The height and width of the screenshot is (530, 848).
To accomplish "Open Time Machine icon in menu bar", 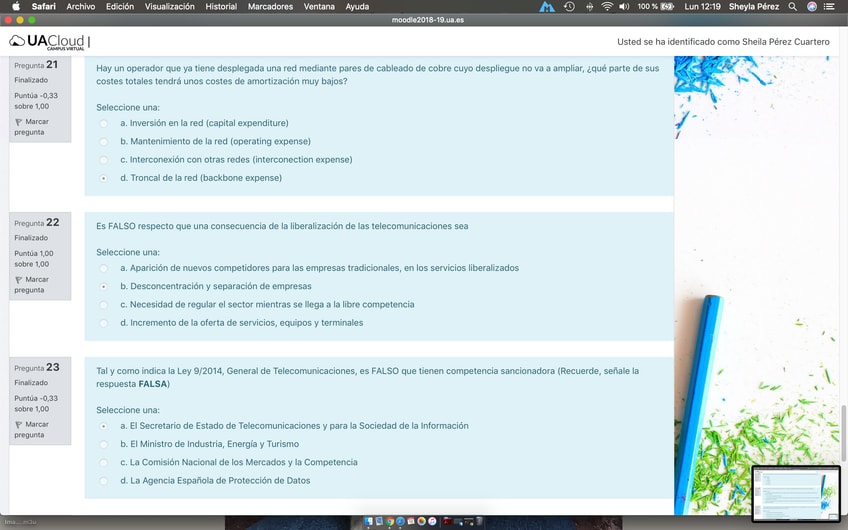I will point(569,6).
